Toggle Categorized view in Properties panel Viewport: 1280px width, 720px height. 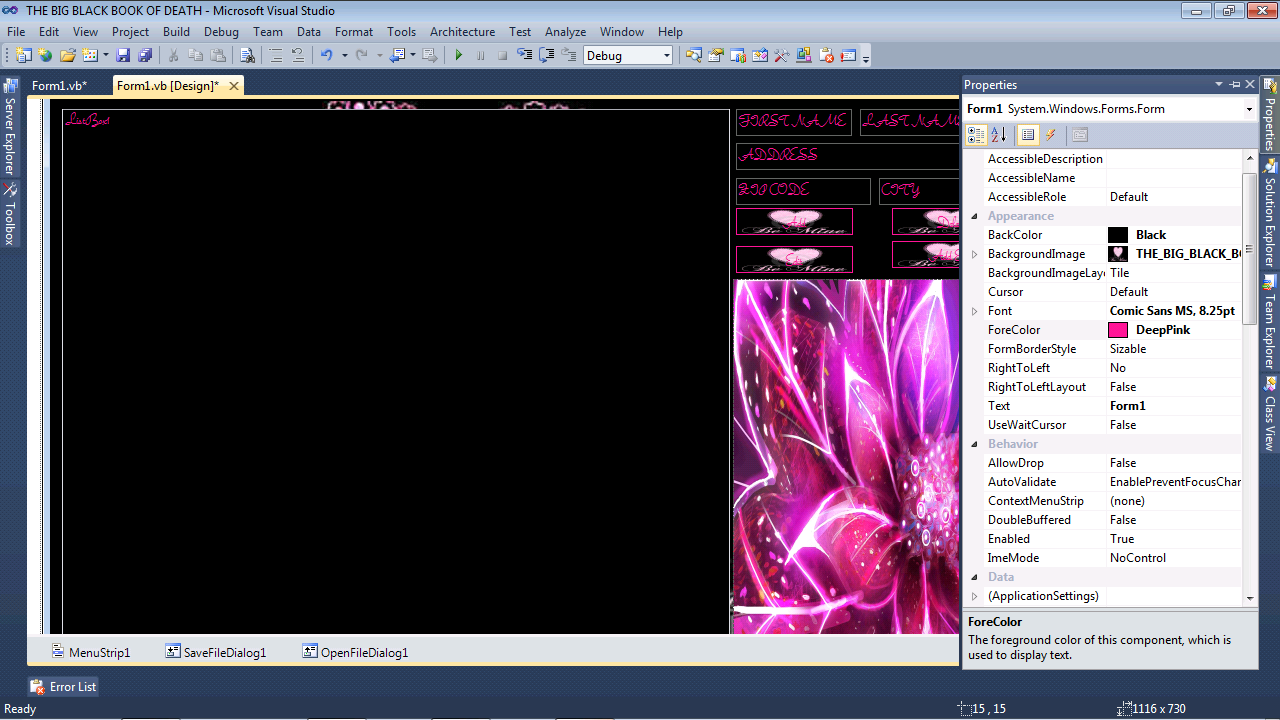pyautogui.click(x=976, y=135)
